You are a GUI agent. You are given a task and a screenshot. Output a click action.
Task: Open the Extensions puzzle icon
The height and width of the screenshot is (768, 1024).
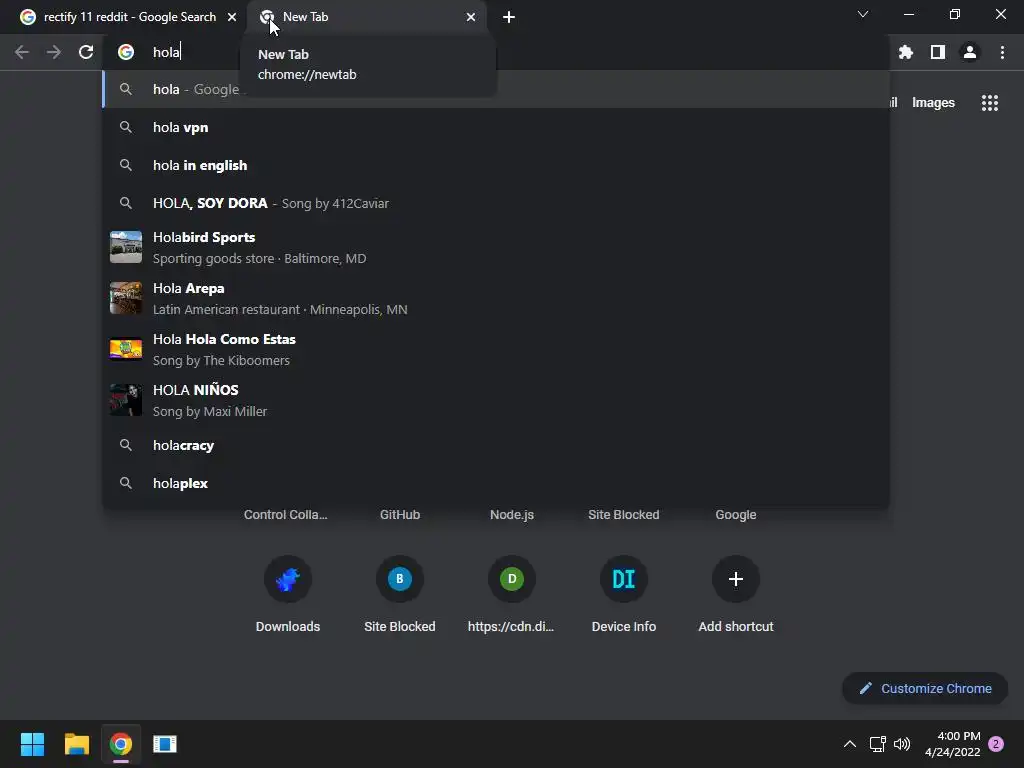(x=905, y=52)
